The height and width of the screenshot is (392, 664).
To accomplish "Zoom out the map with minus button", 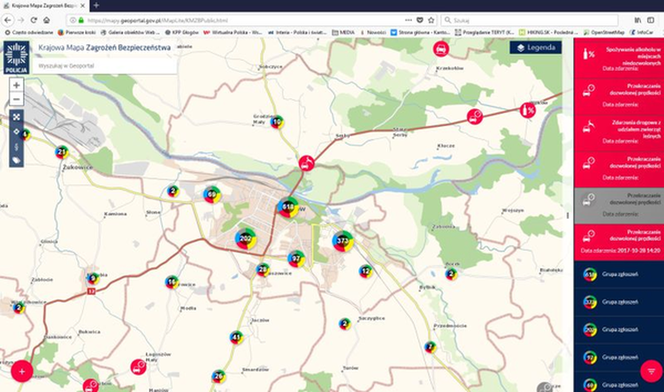I will pyautogui.click(x=17, y=99).
